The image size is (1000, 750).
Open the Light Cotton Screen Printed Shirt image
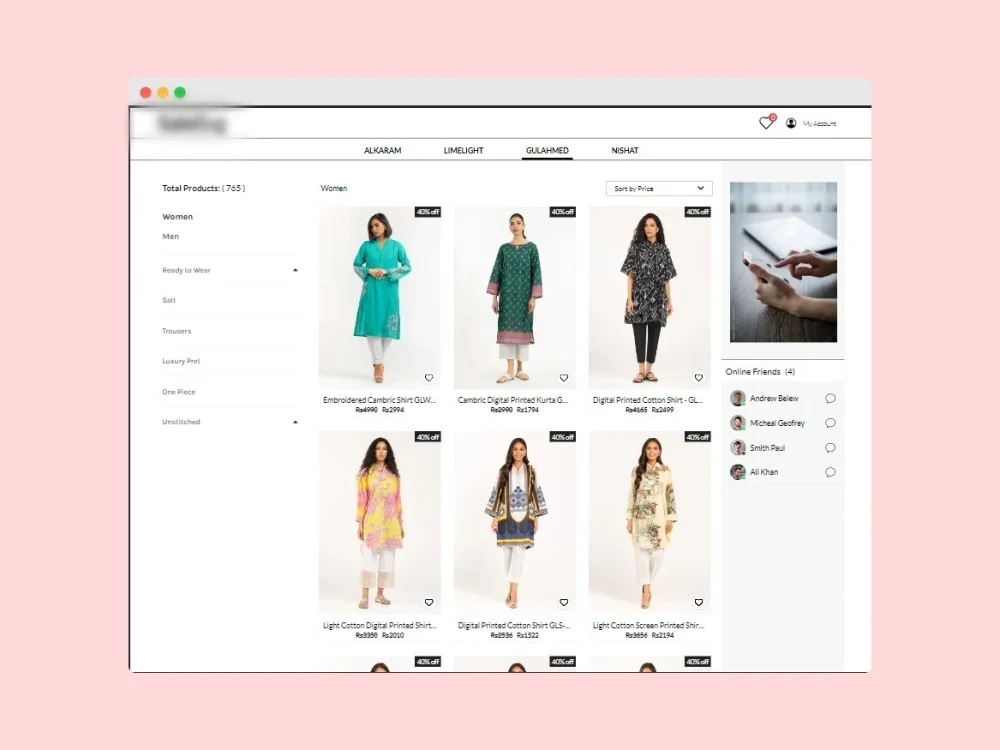pyautogui.click(x=650, y=522)
